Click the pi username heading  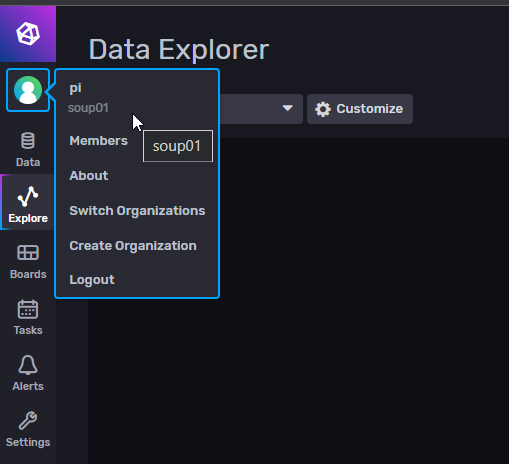(75, 88)
